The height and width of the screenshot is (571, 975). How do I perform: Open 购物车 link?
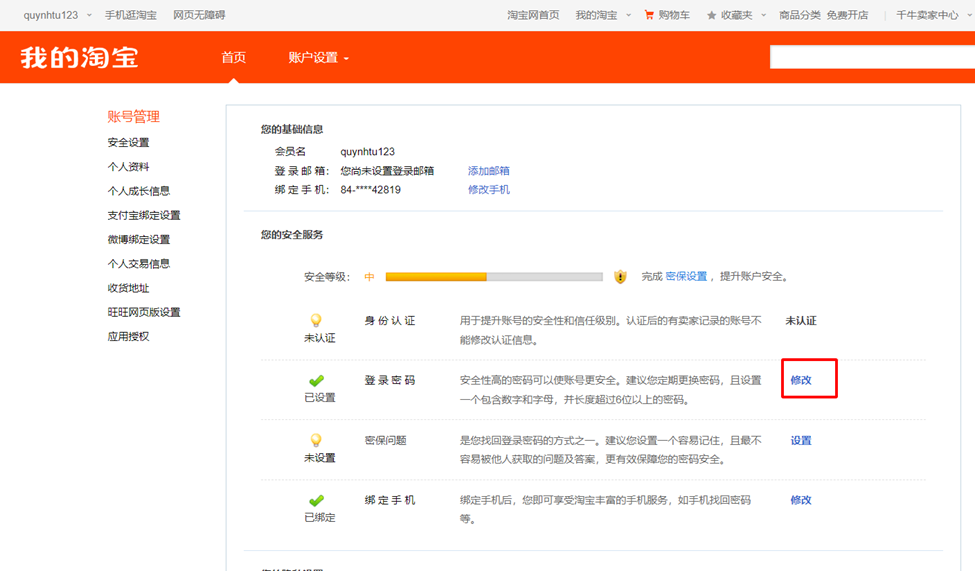(x=674, y=15)
